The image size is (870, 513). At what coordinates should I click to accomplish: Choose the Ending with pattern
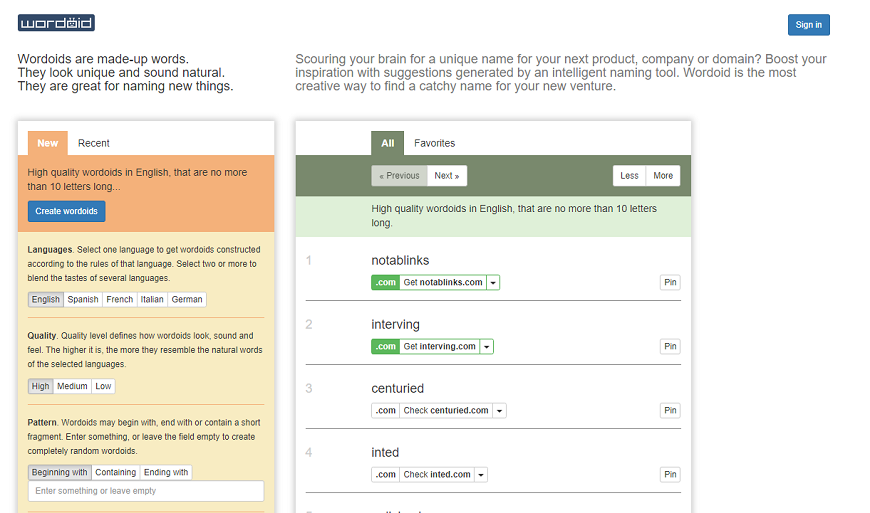pyautogui.click(x=166, y=473)
